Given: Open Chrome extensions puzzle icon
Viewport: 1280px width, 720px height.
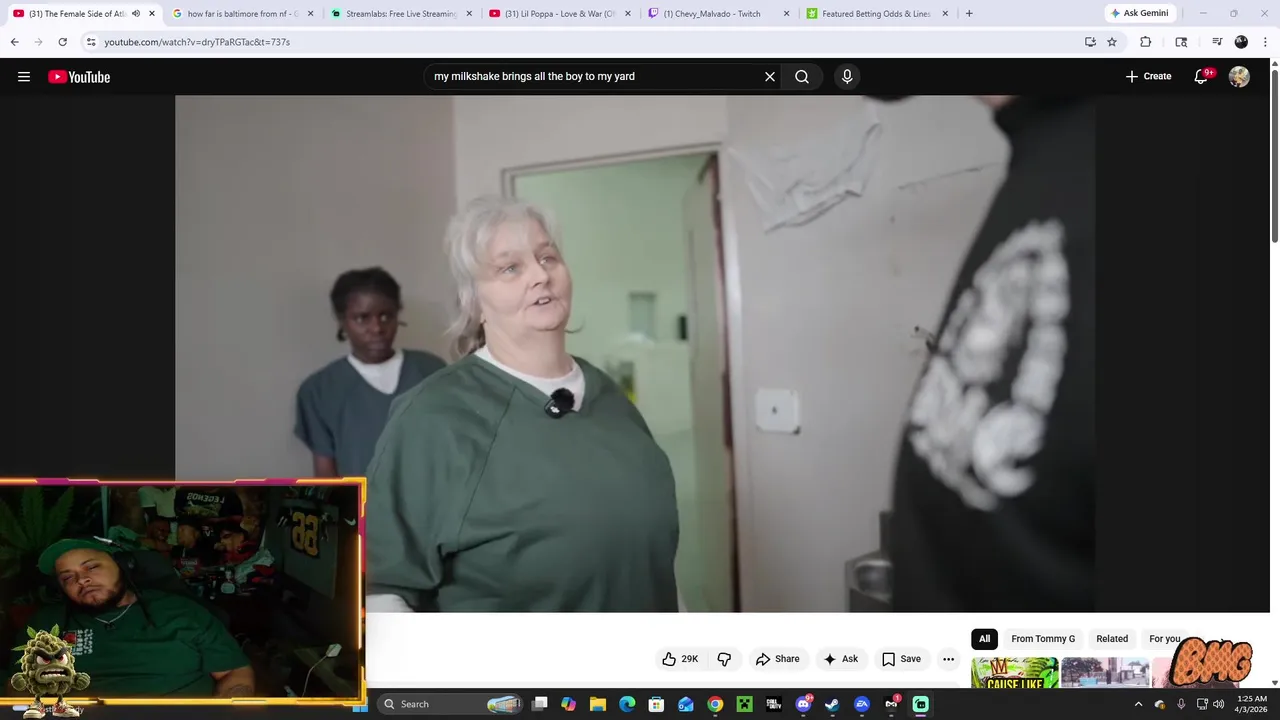Looking at the screenshot, I should [1146, 42].
